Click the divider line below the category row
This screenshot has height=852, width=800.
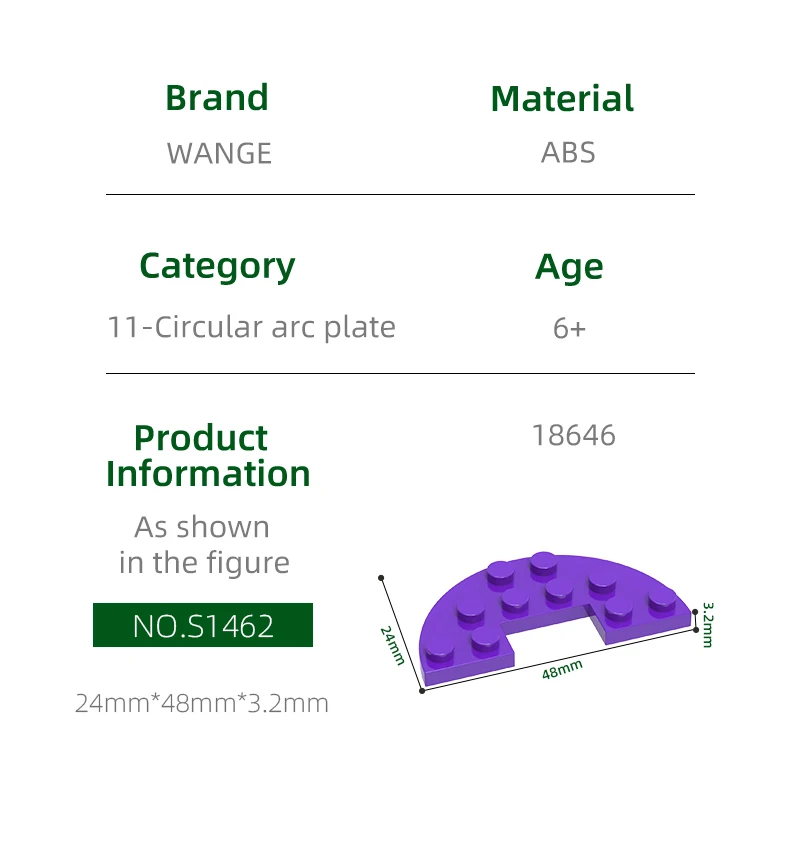[x=400, y=373]
